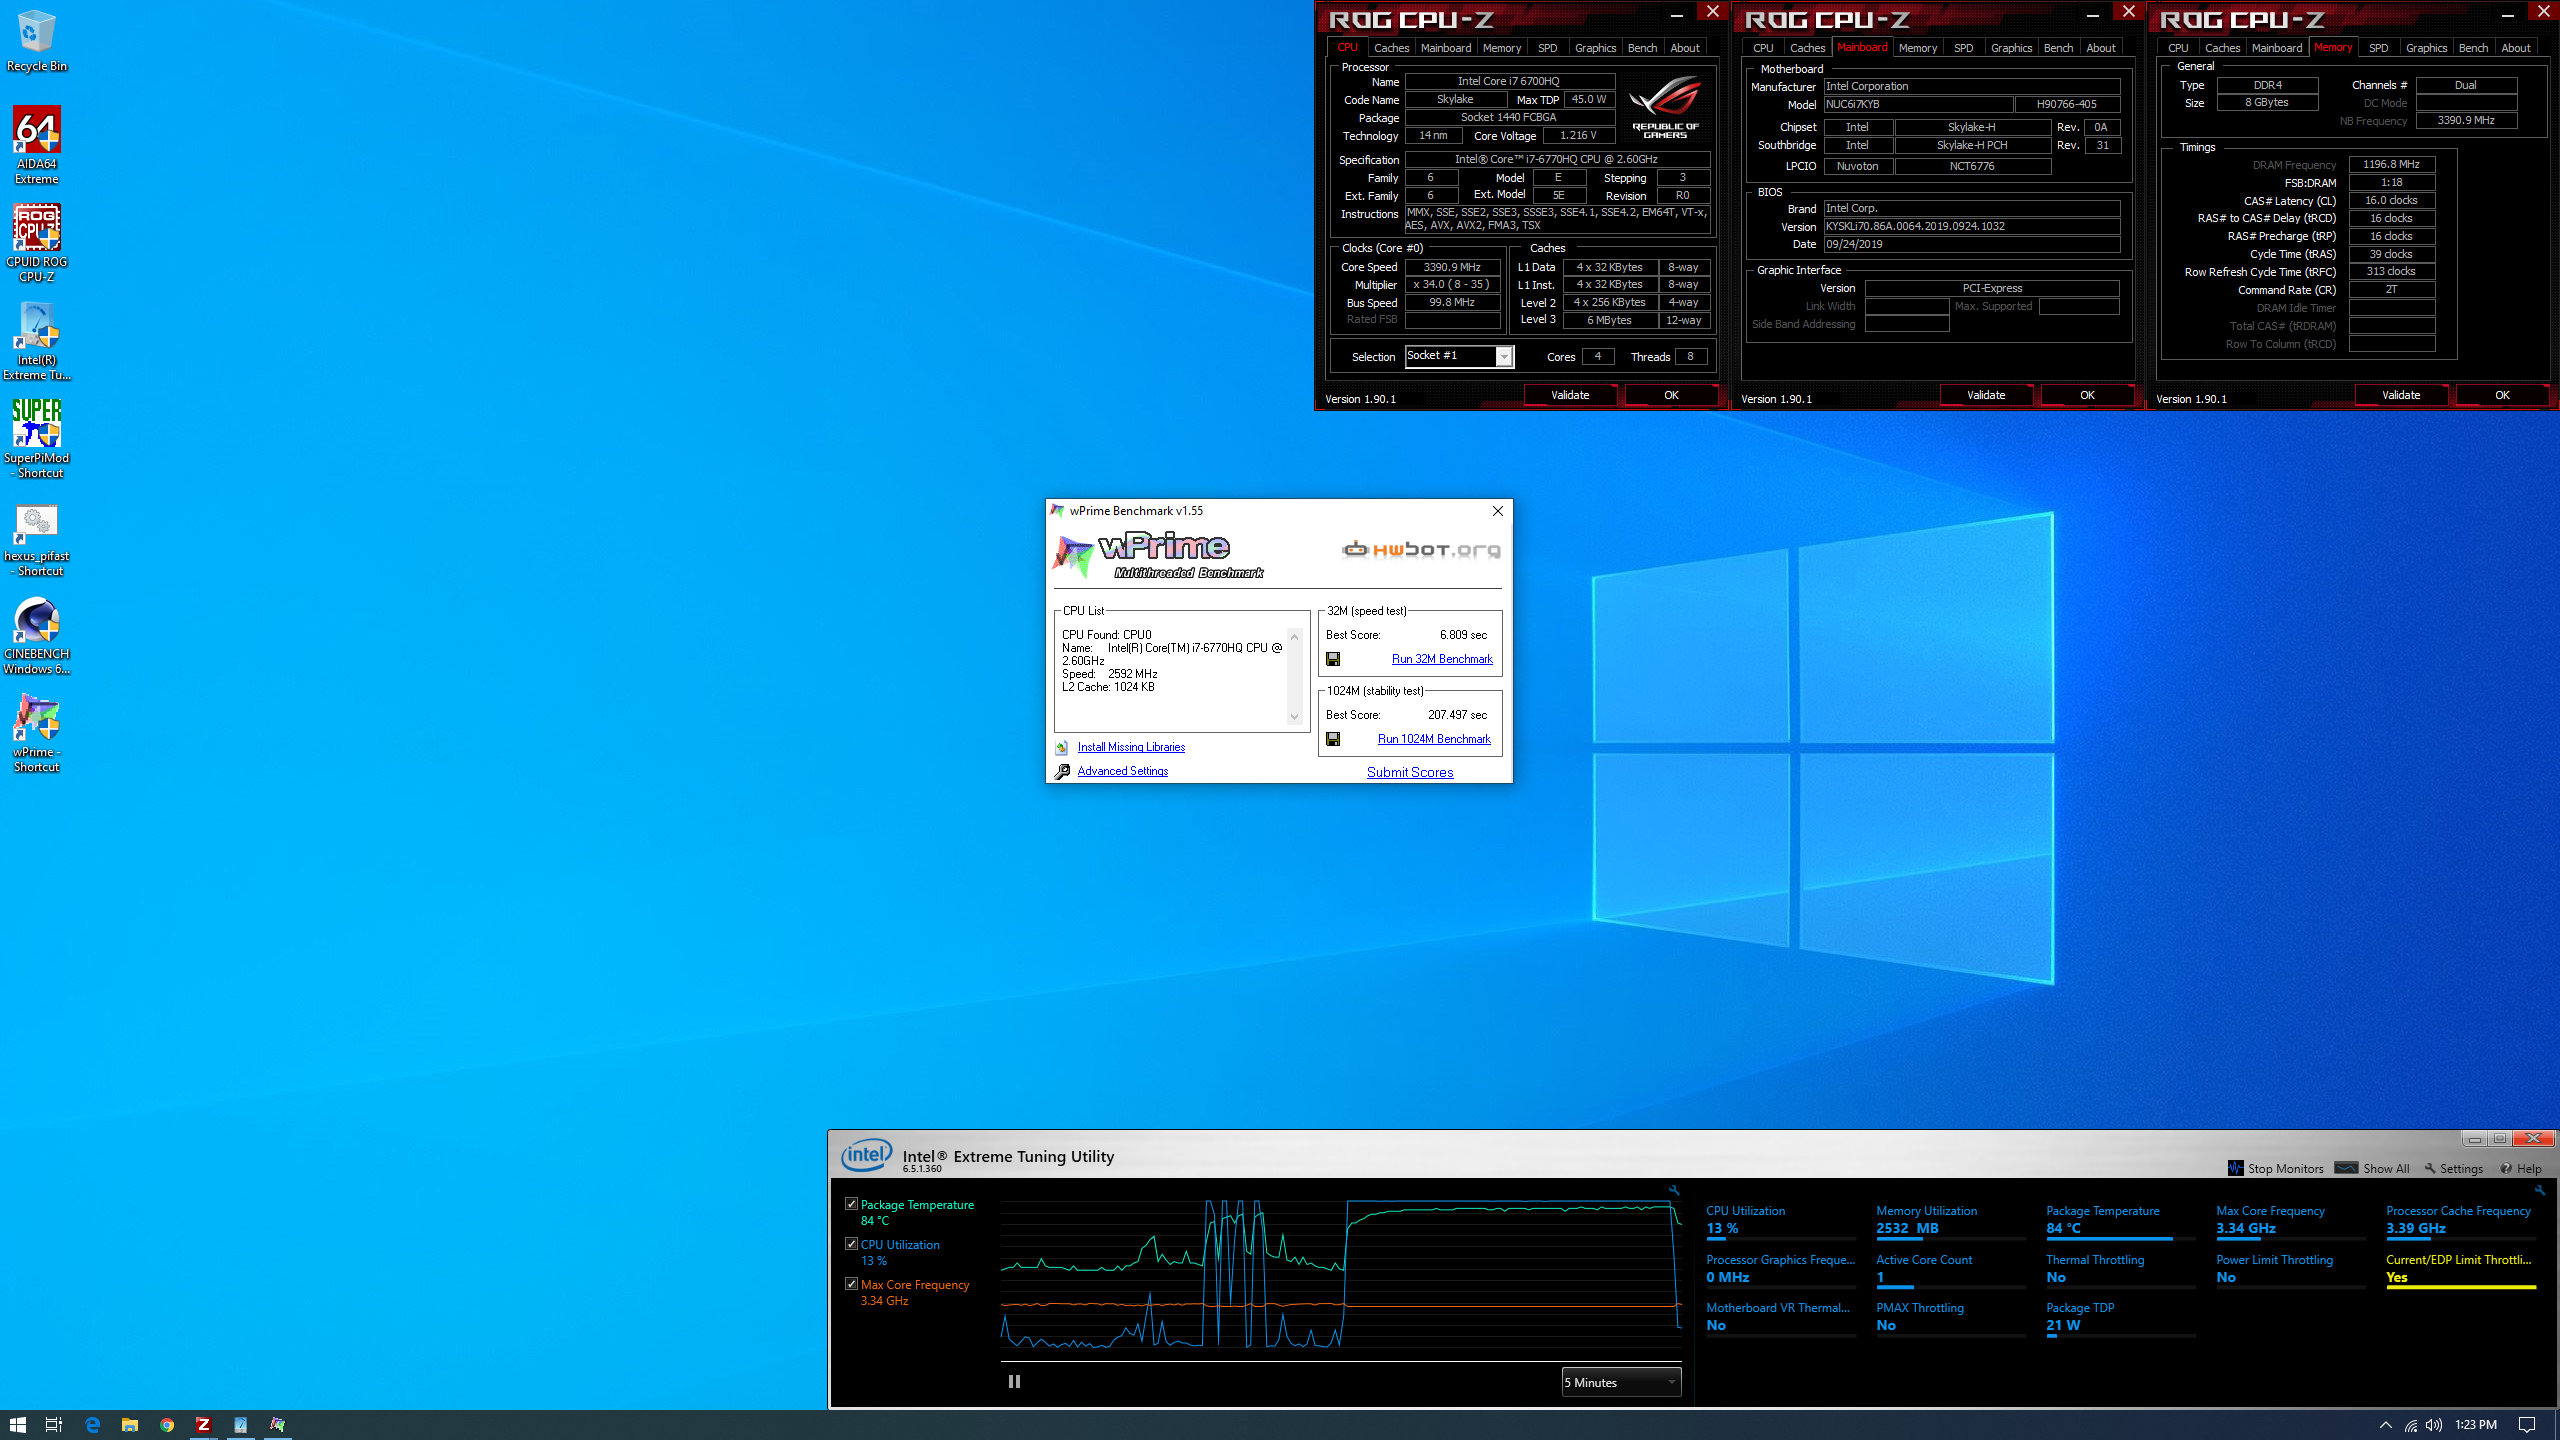Expand the hidden system tray icons chevron

point(2385,1425)
